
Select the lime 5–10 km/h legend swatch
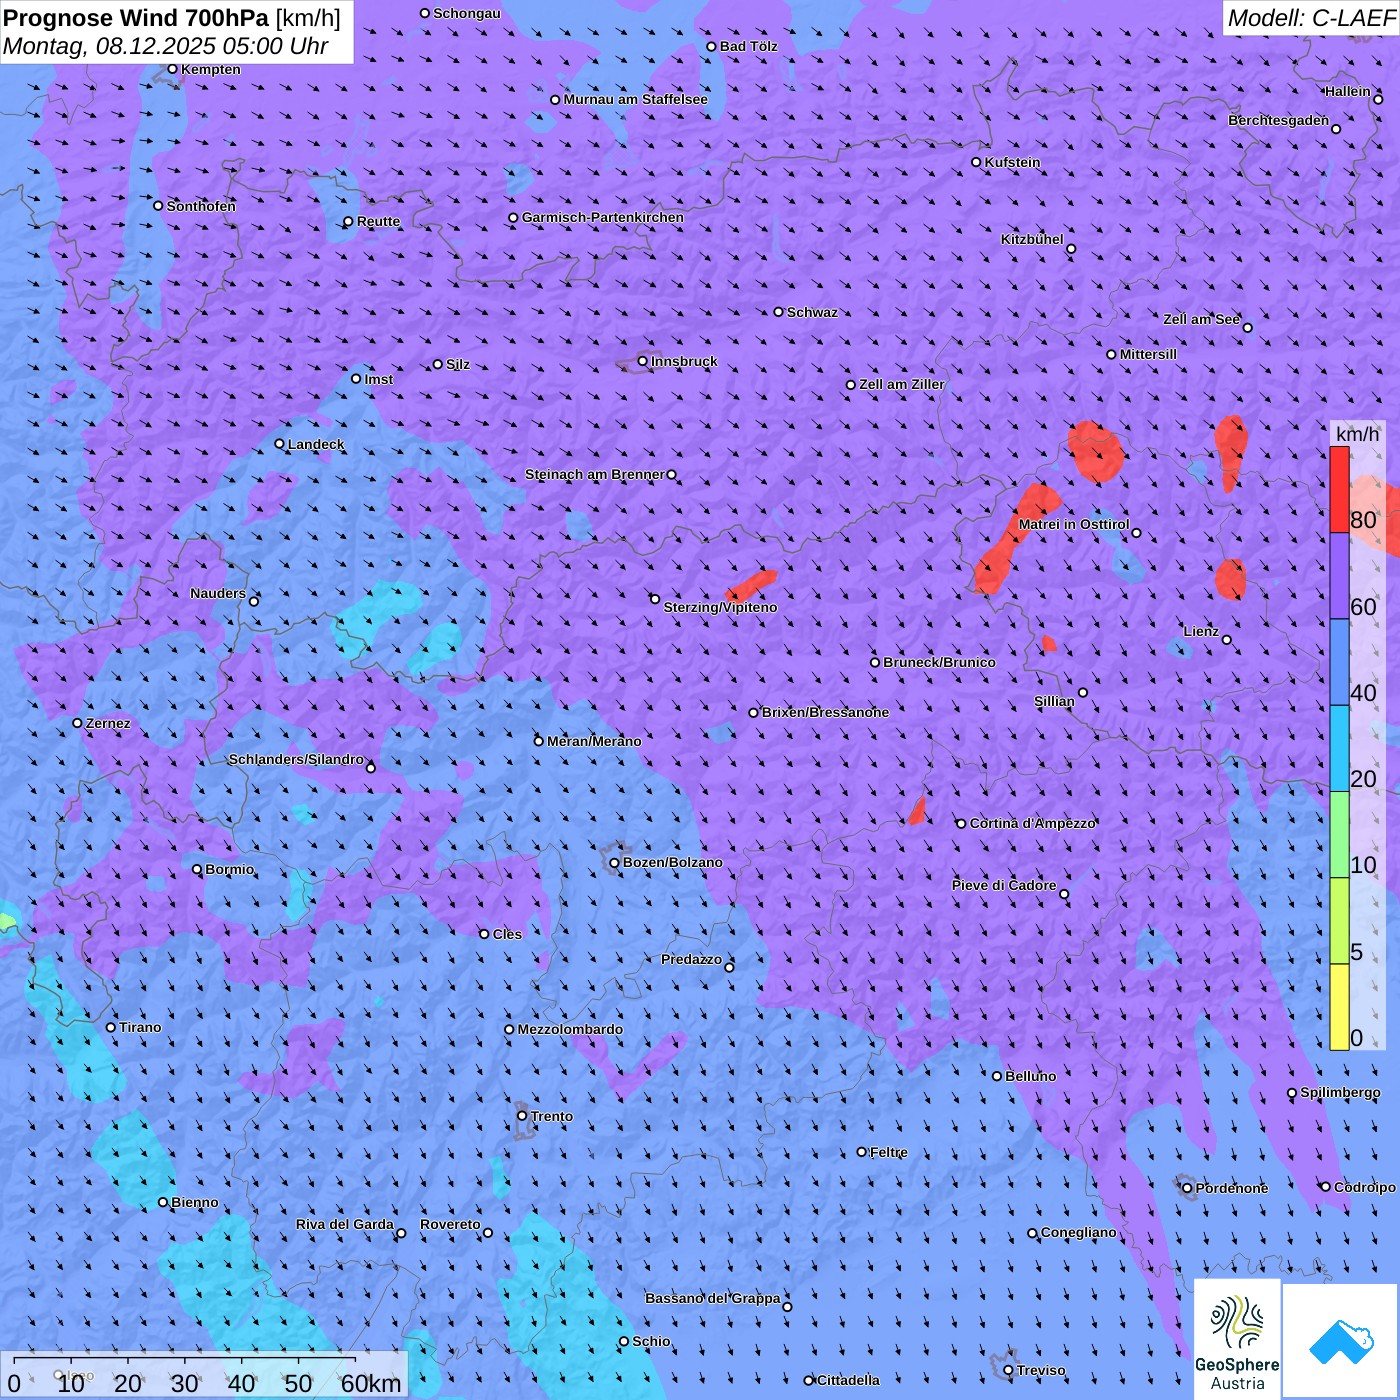tap(1339, 920)
